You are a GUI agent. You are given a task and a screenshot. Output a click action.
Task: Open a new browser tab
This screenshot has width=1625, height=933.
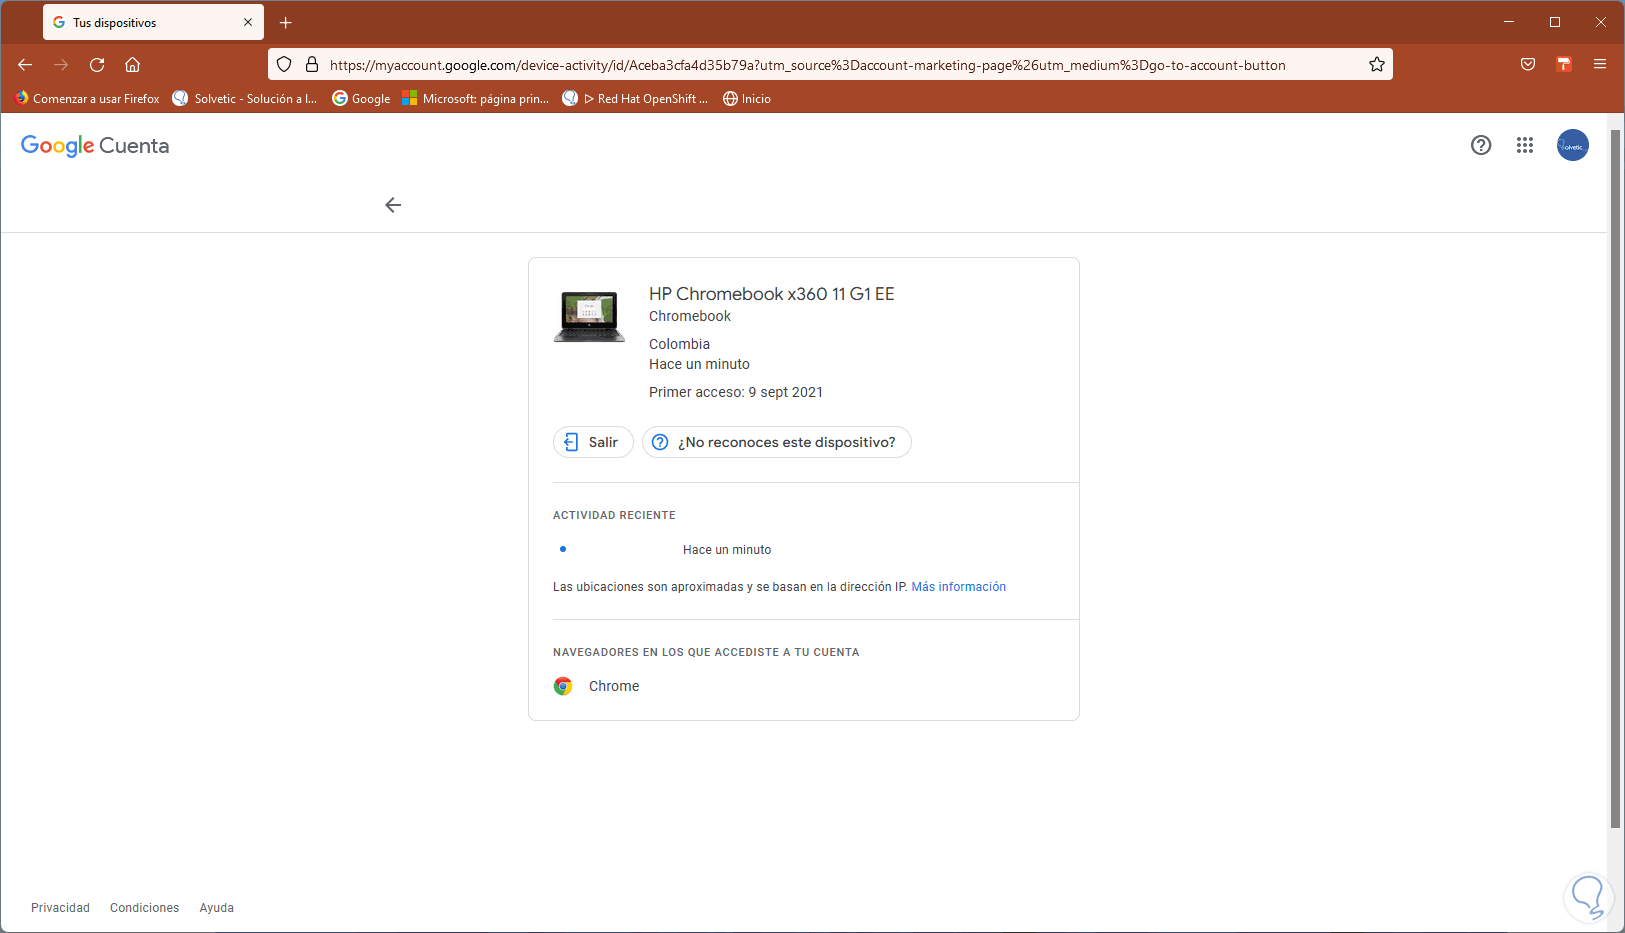(286, 22)
